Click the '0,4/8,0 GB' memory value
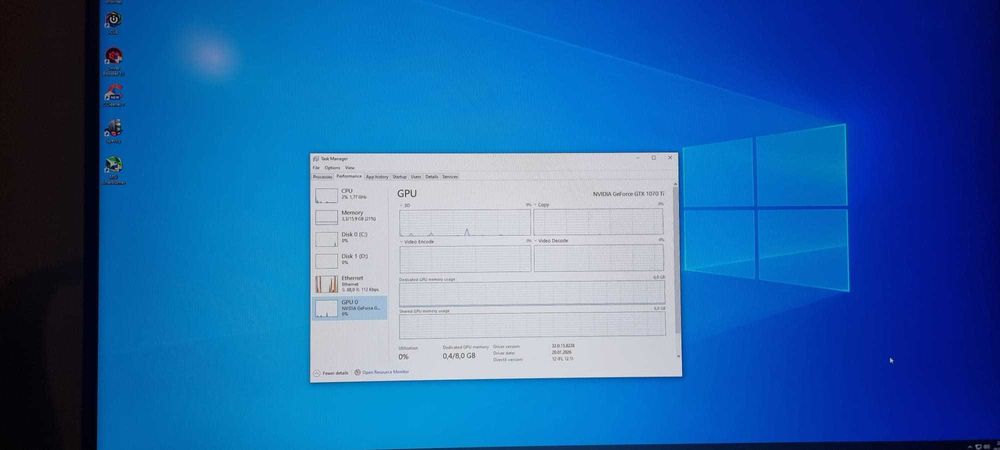 click(459, 356)
